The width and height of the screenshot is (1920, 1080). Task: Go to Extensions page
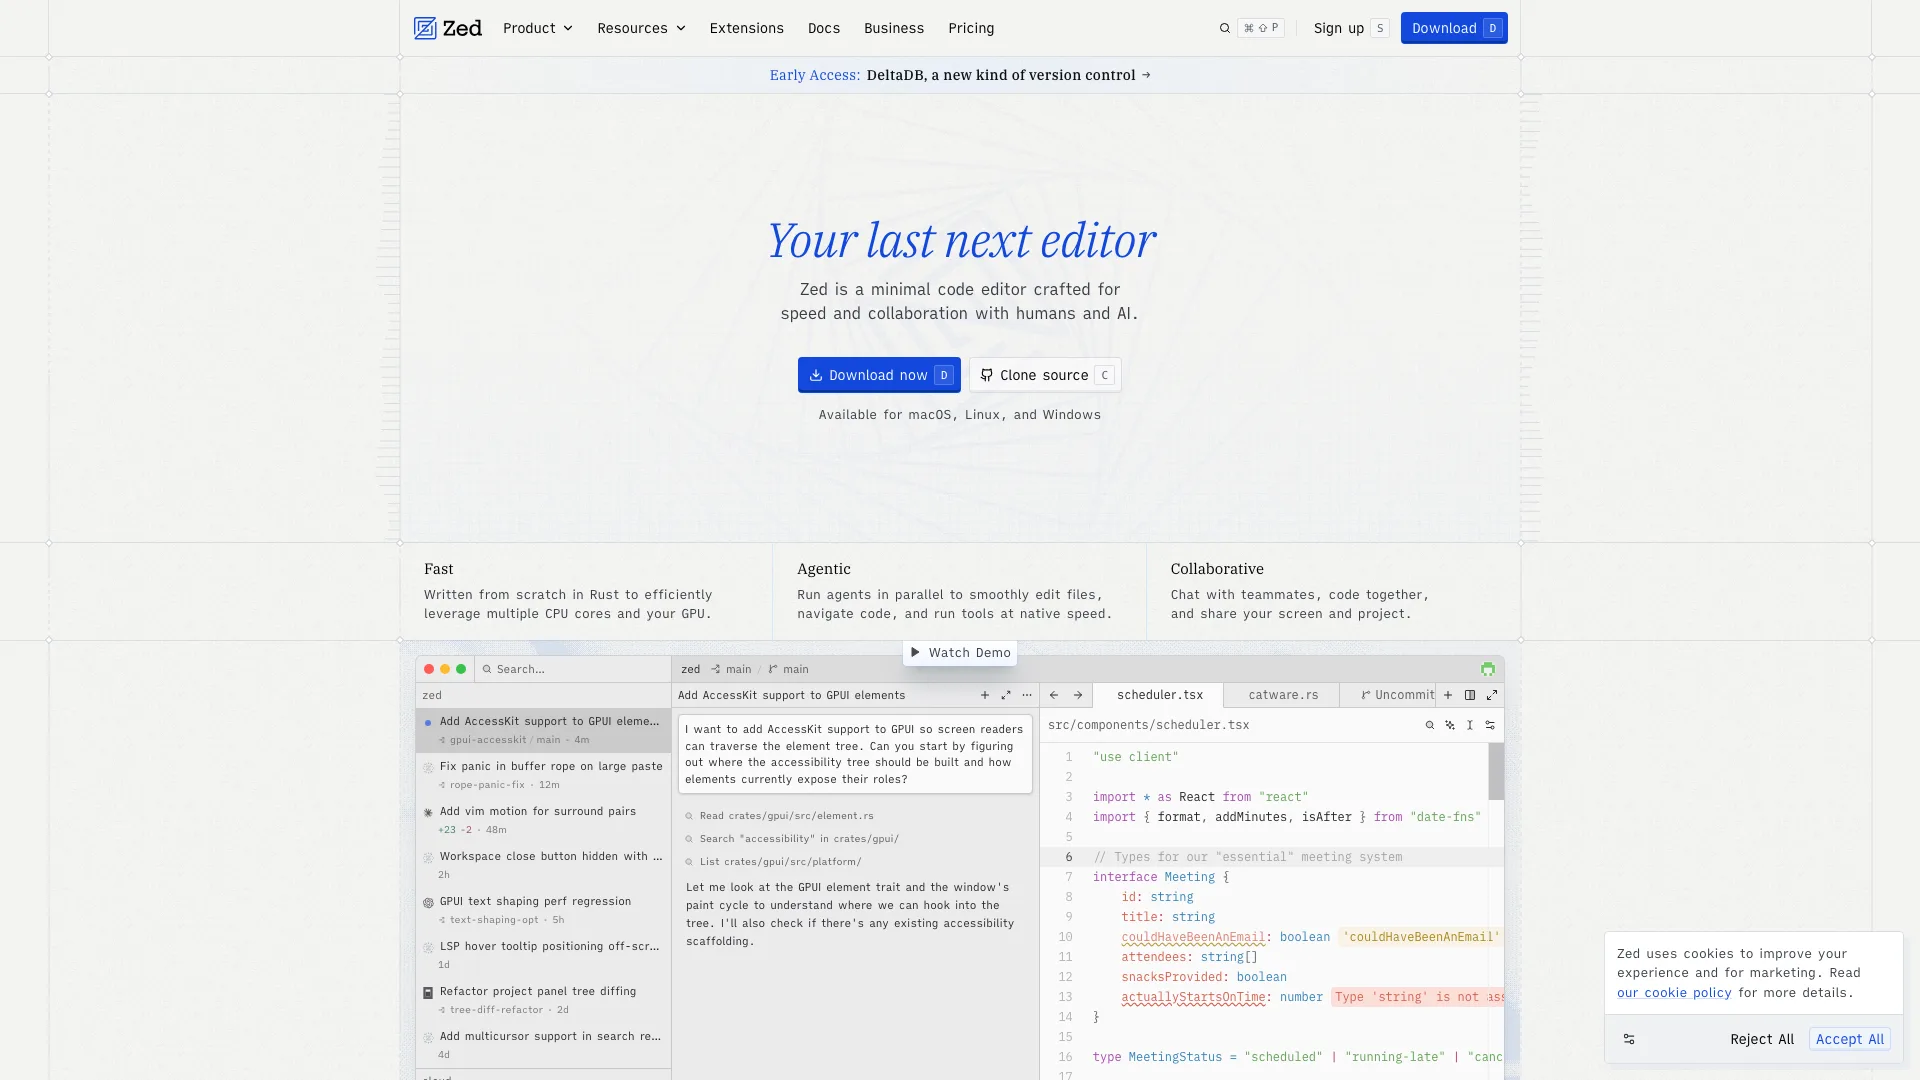click(x=747, y=28)
